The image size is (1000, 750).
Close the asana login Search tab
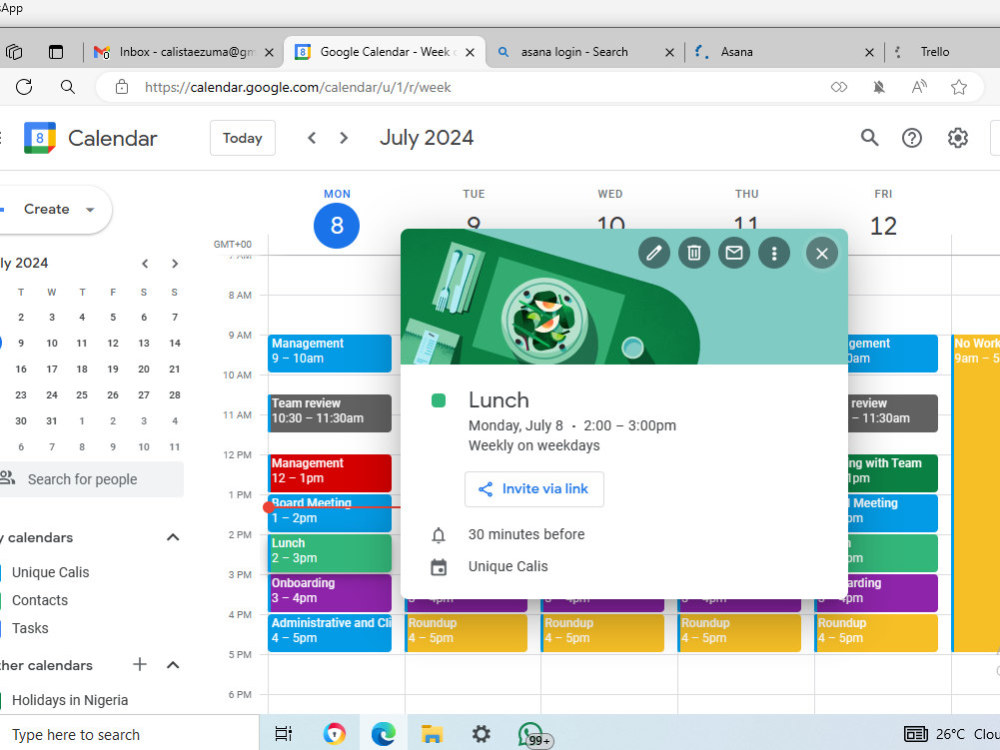pyautogui.click(x=670, y=52)
